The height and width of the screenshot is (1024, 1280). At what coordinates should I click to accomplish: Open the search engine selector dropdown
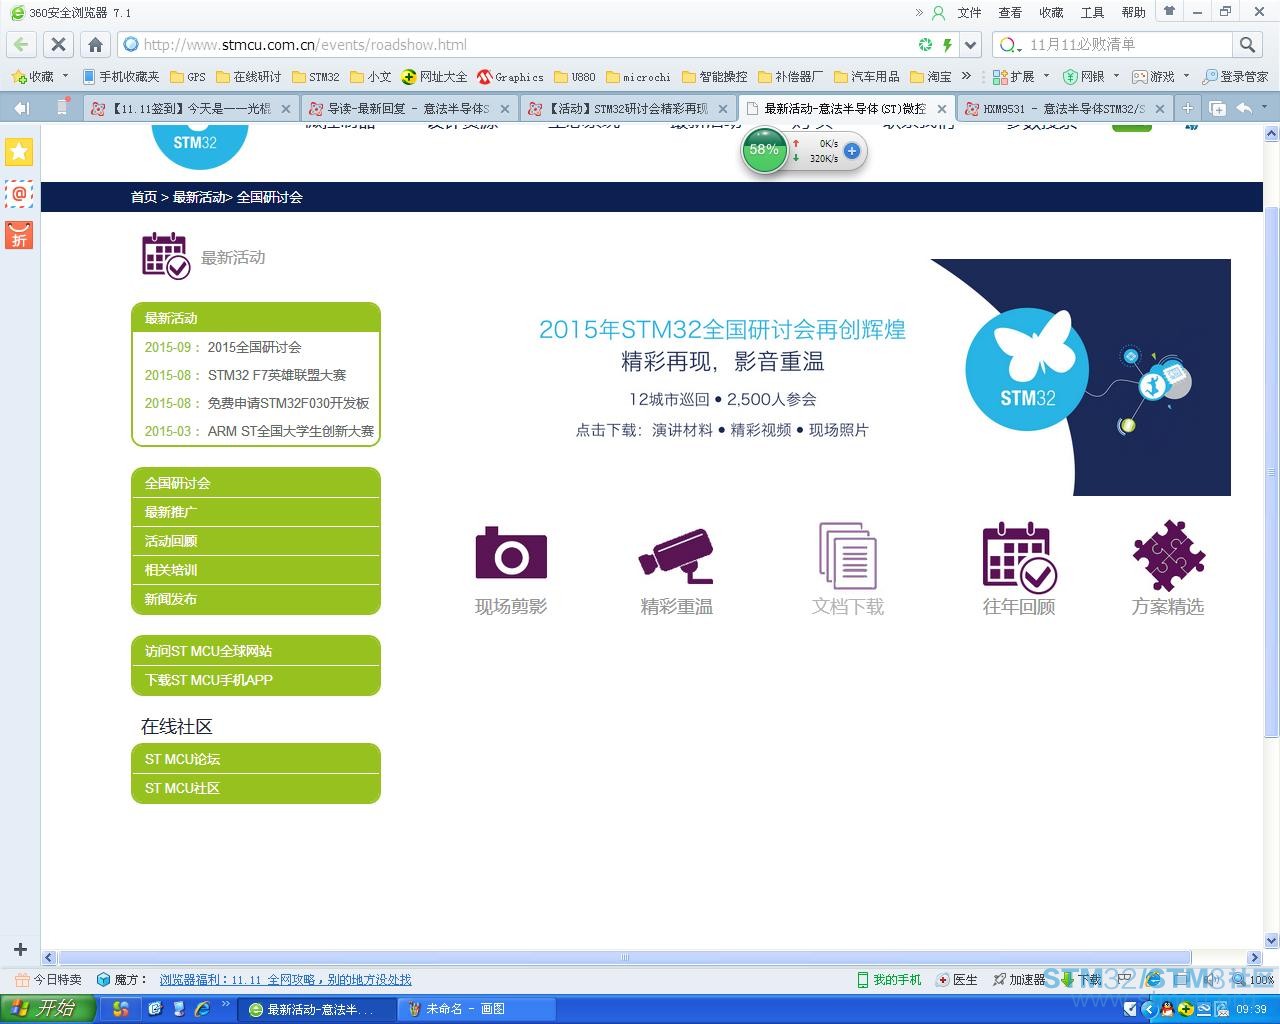click(1011, 45)
